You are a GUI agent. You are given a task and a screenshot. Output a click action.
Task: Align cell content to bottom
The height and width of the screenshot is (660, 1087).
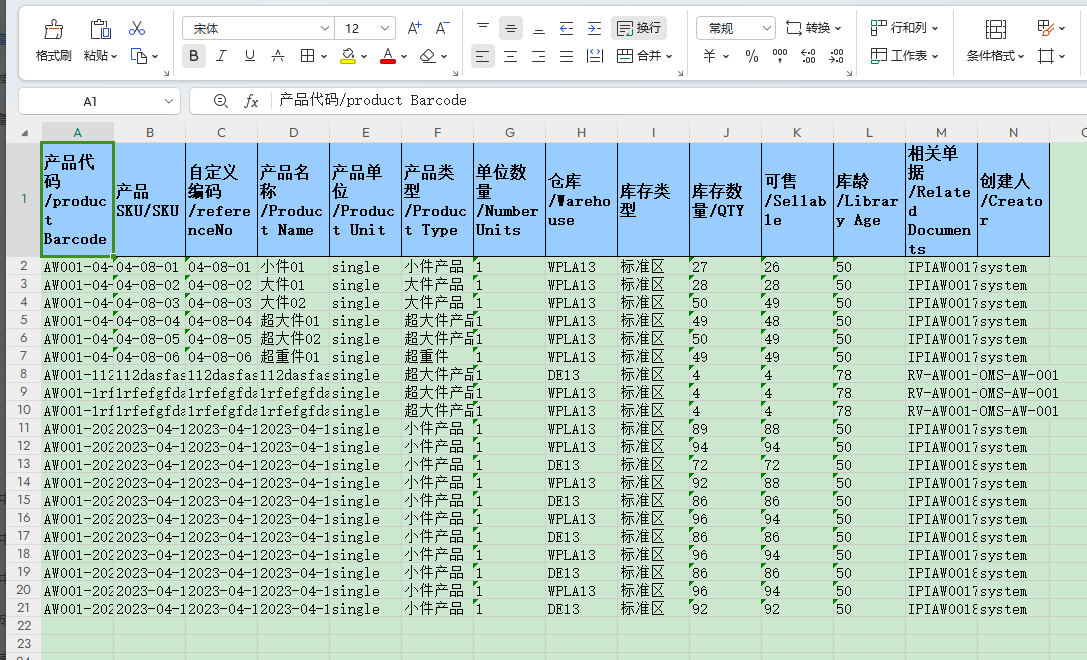(x=539, y=28)
